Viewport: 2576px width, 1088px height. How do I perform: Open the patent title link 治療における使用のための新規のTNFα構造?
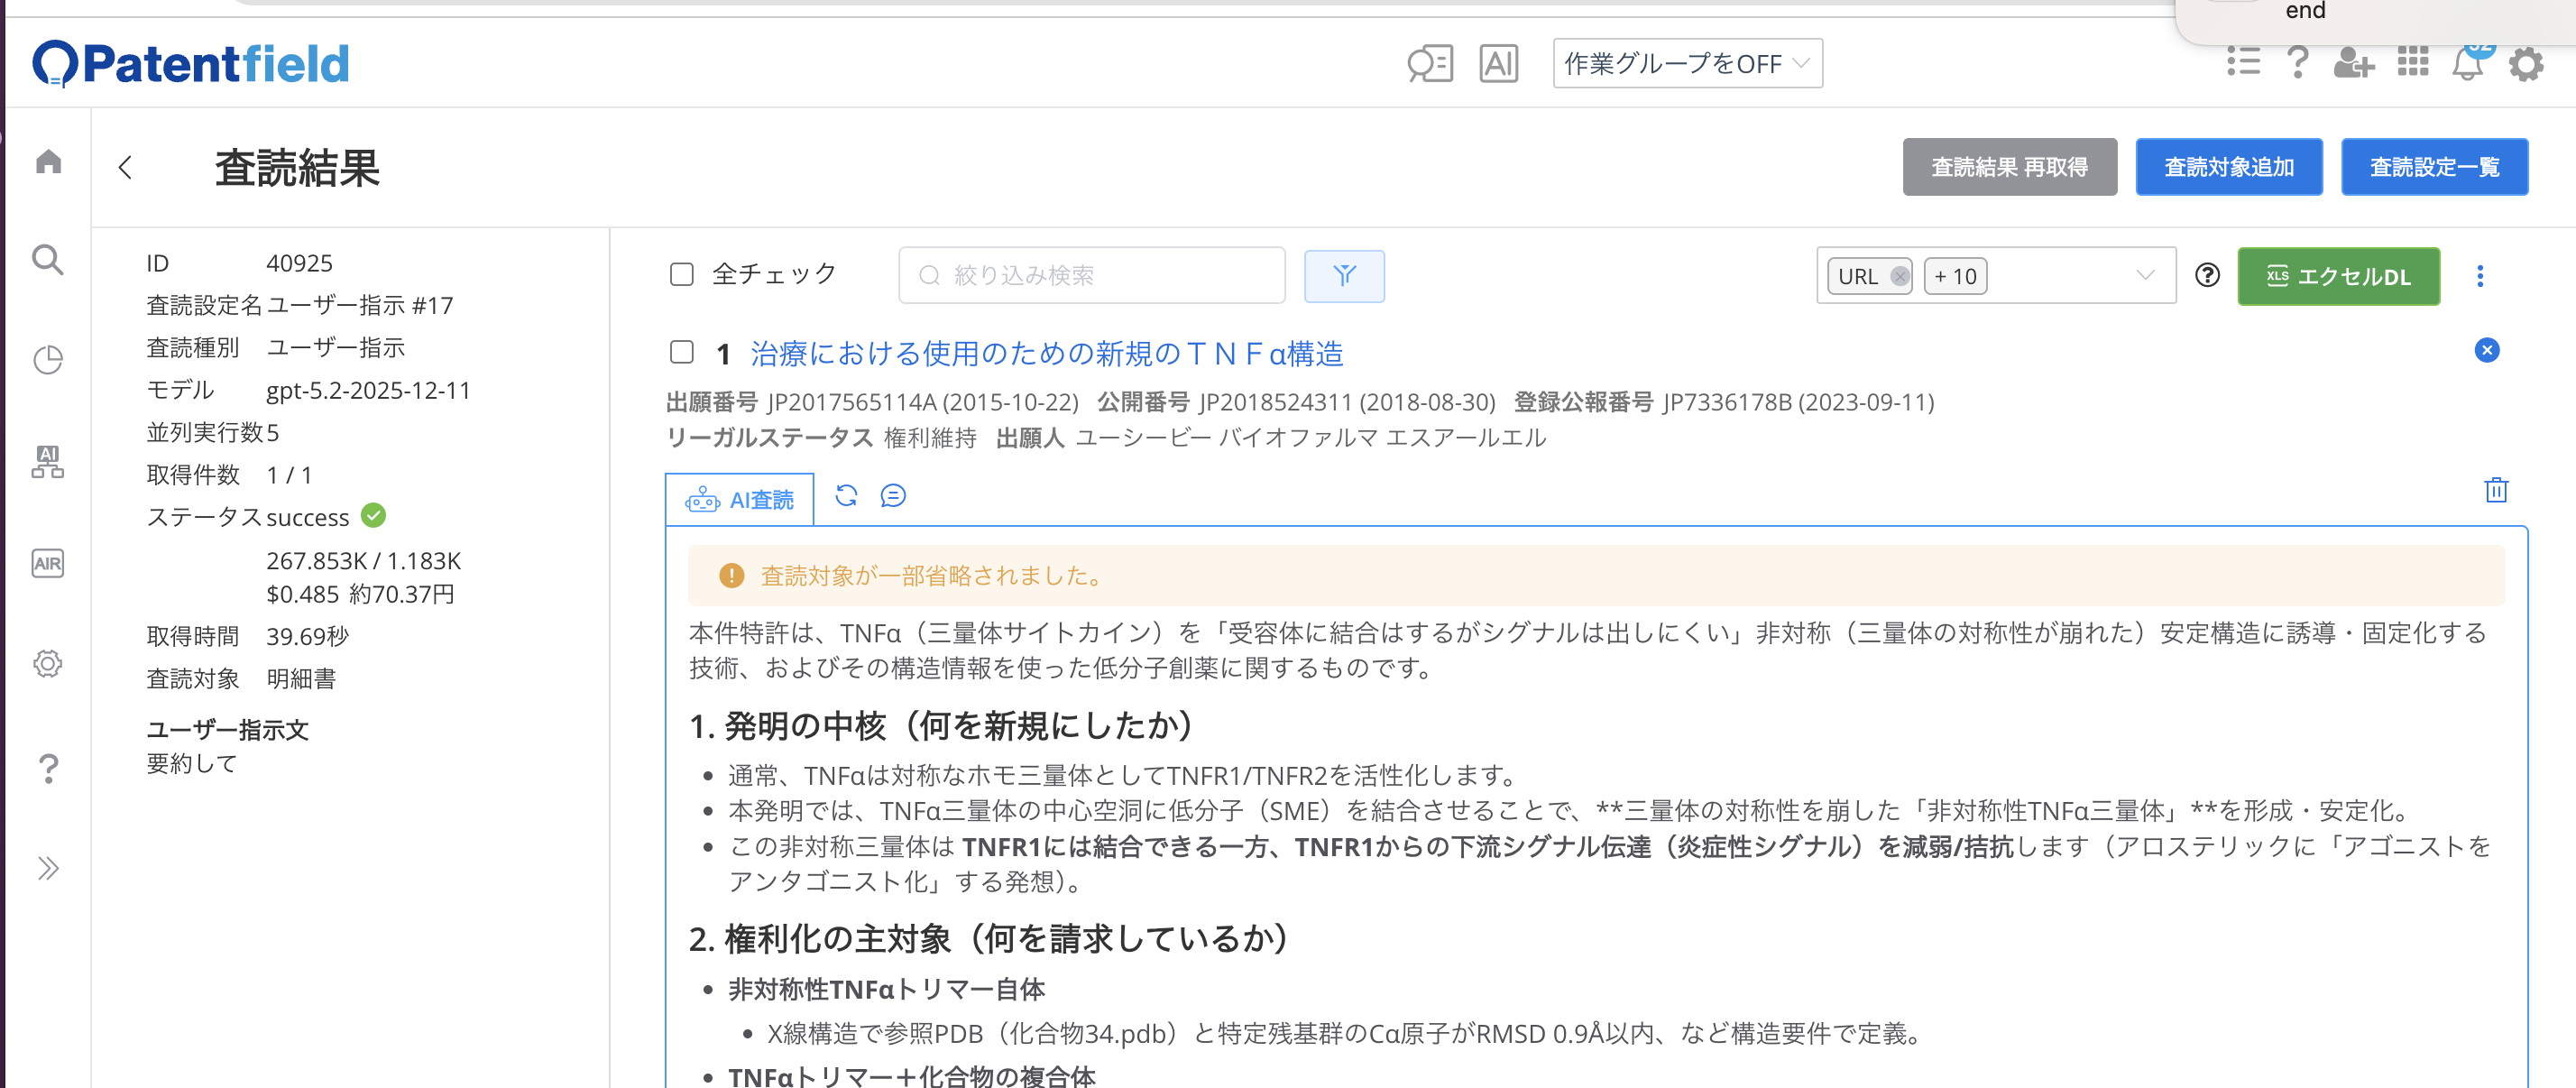1046,354
